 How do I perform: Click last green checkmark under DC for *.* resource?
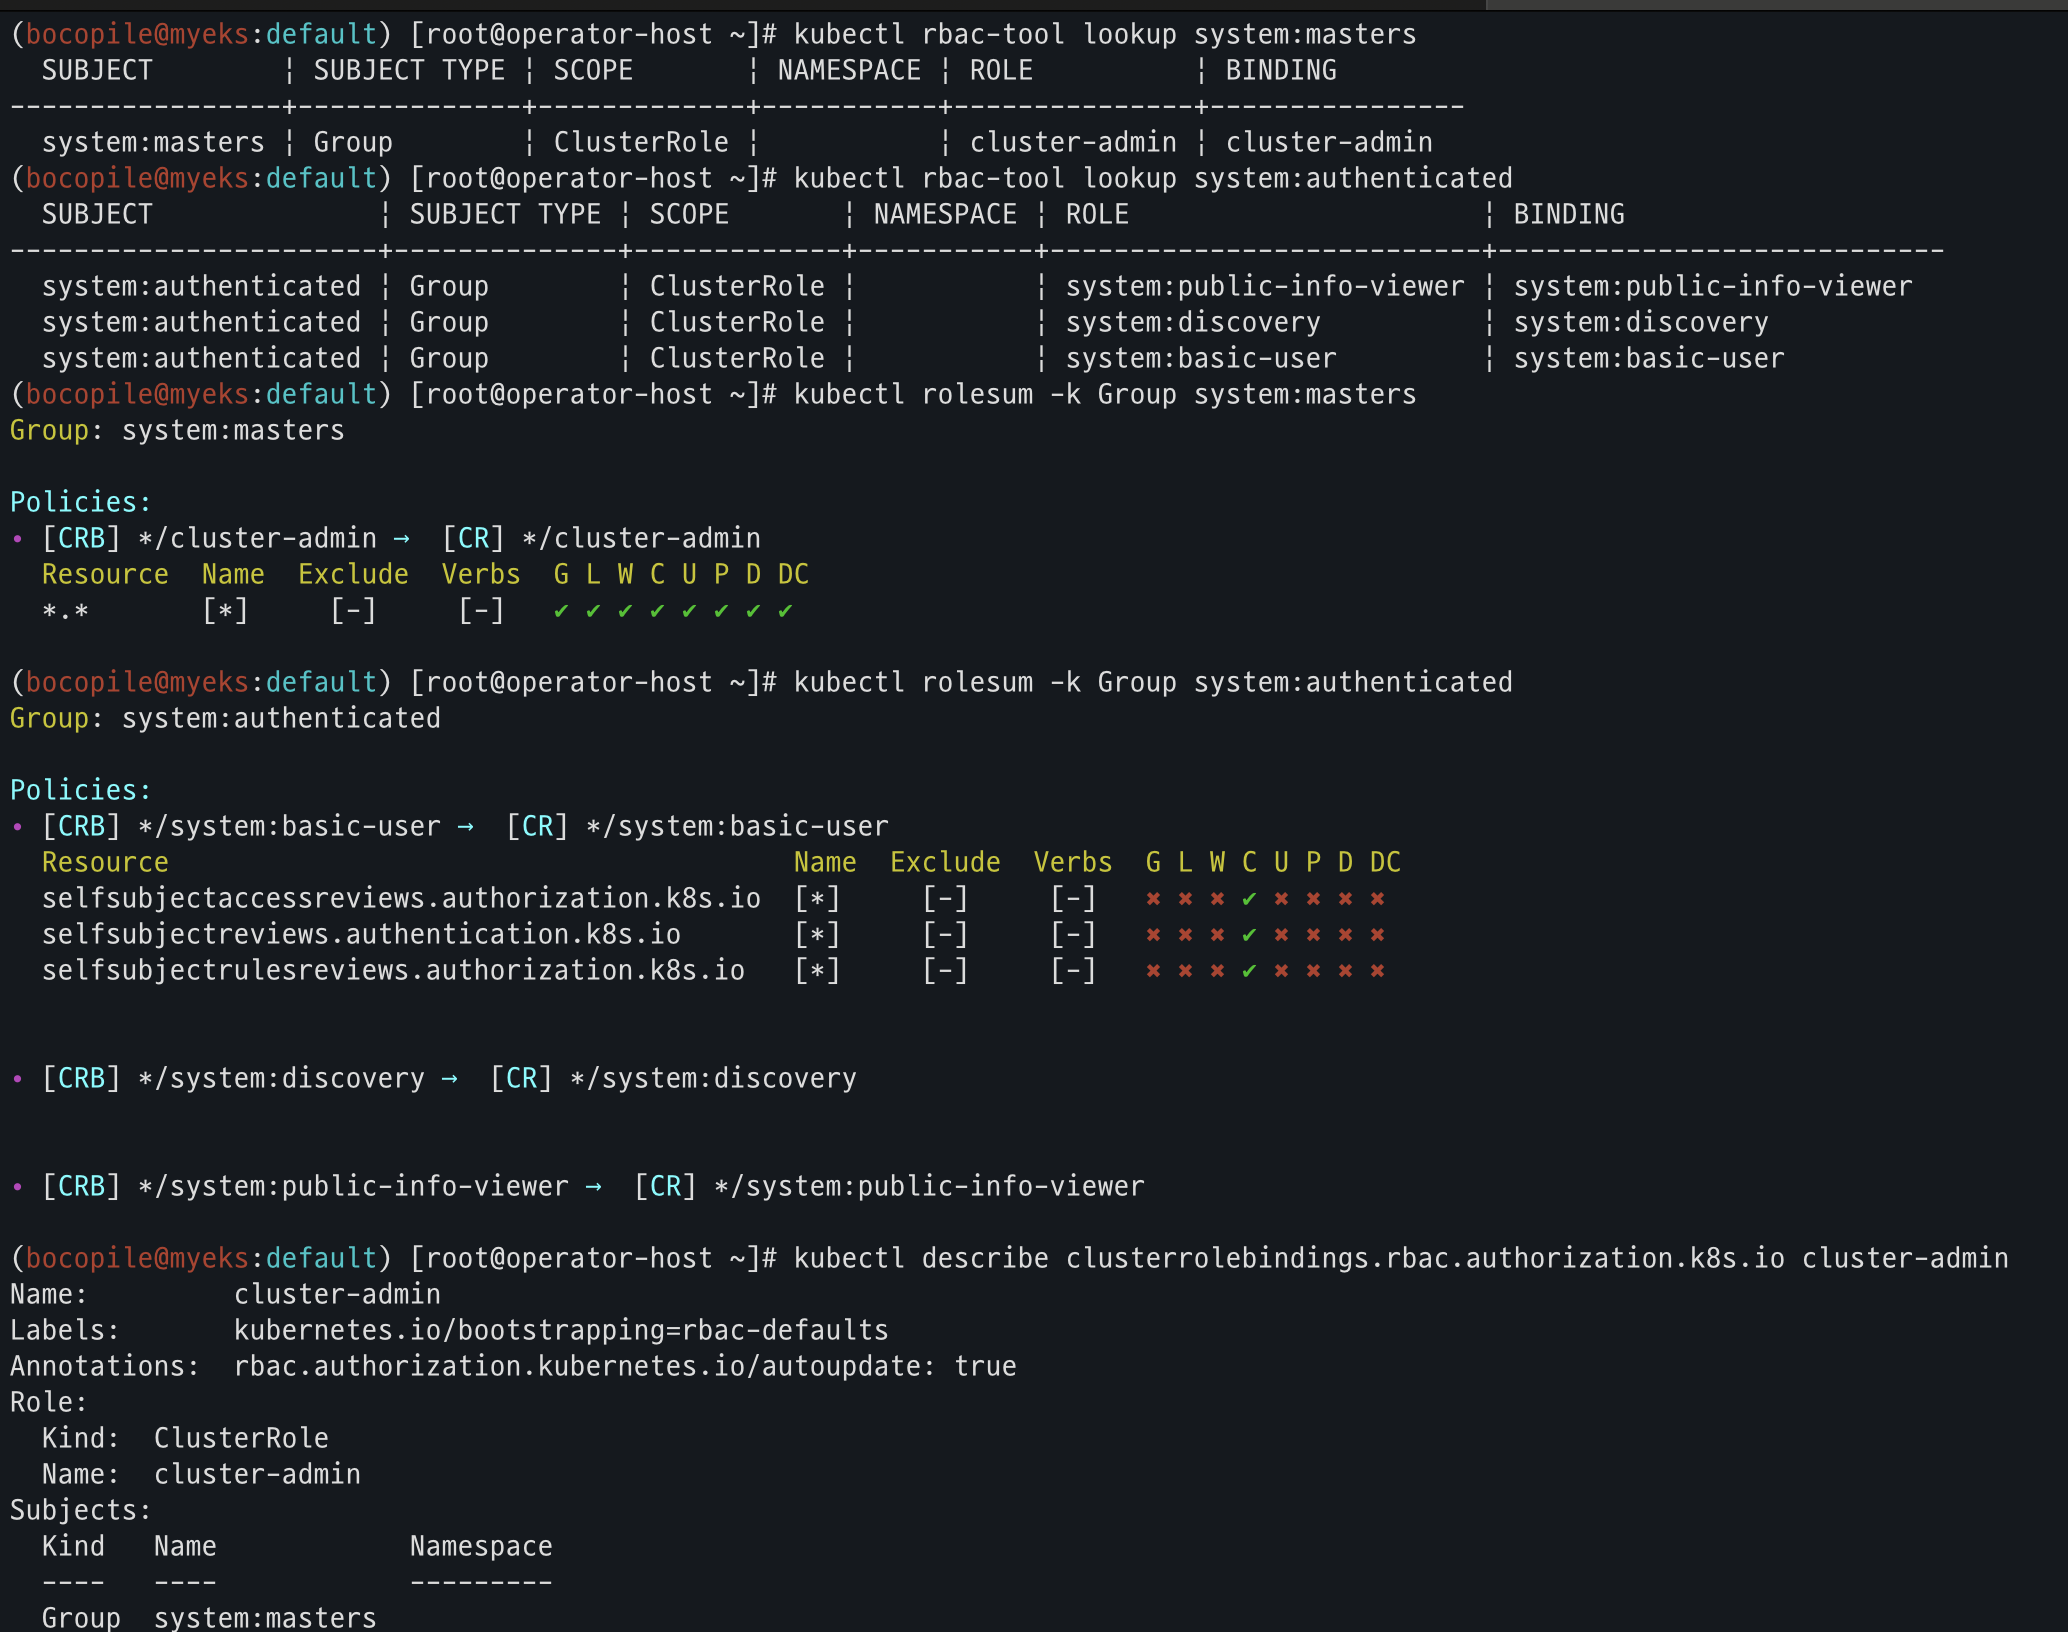[x=785, y=611]
